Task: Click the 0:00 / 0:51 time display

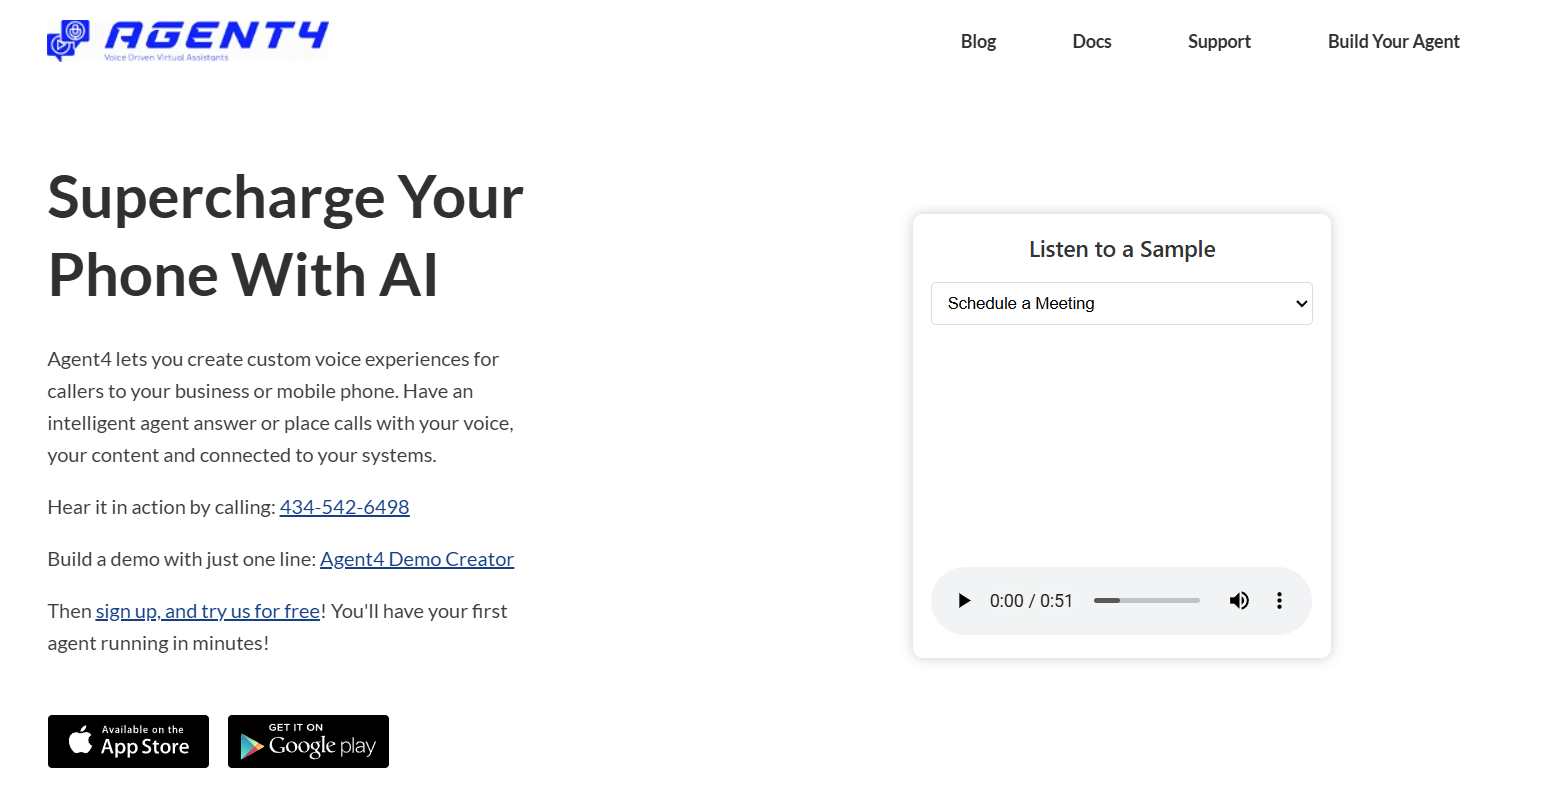Action: (x=1031, y=601)
